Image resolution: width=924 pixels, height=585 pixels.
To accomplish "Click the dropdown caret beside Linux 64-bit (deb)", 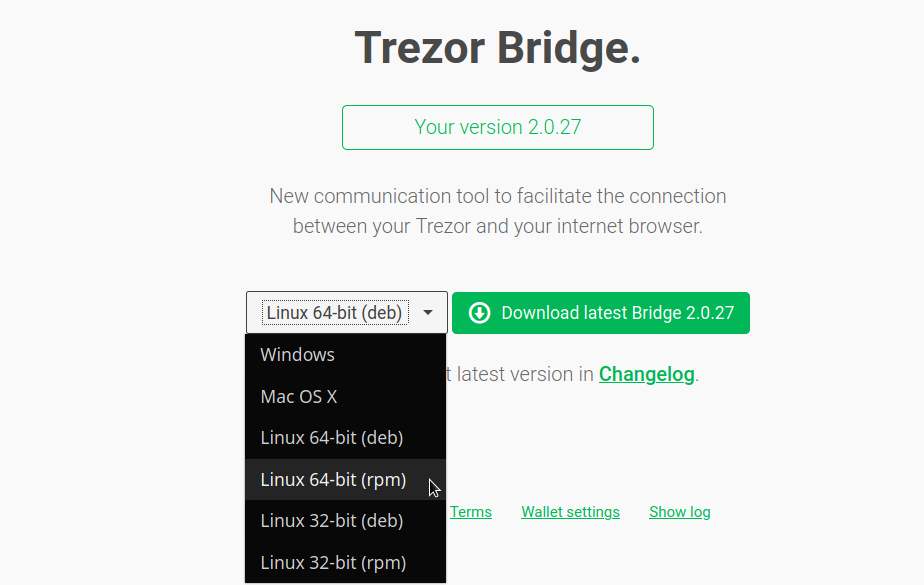I will click(x=428, y=313).
